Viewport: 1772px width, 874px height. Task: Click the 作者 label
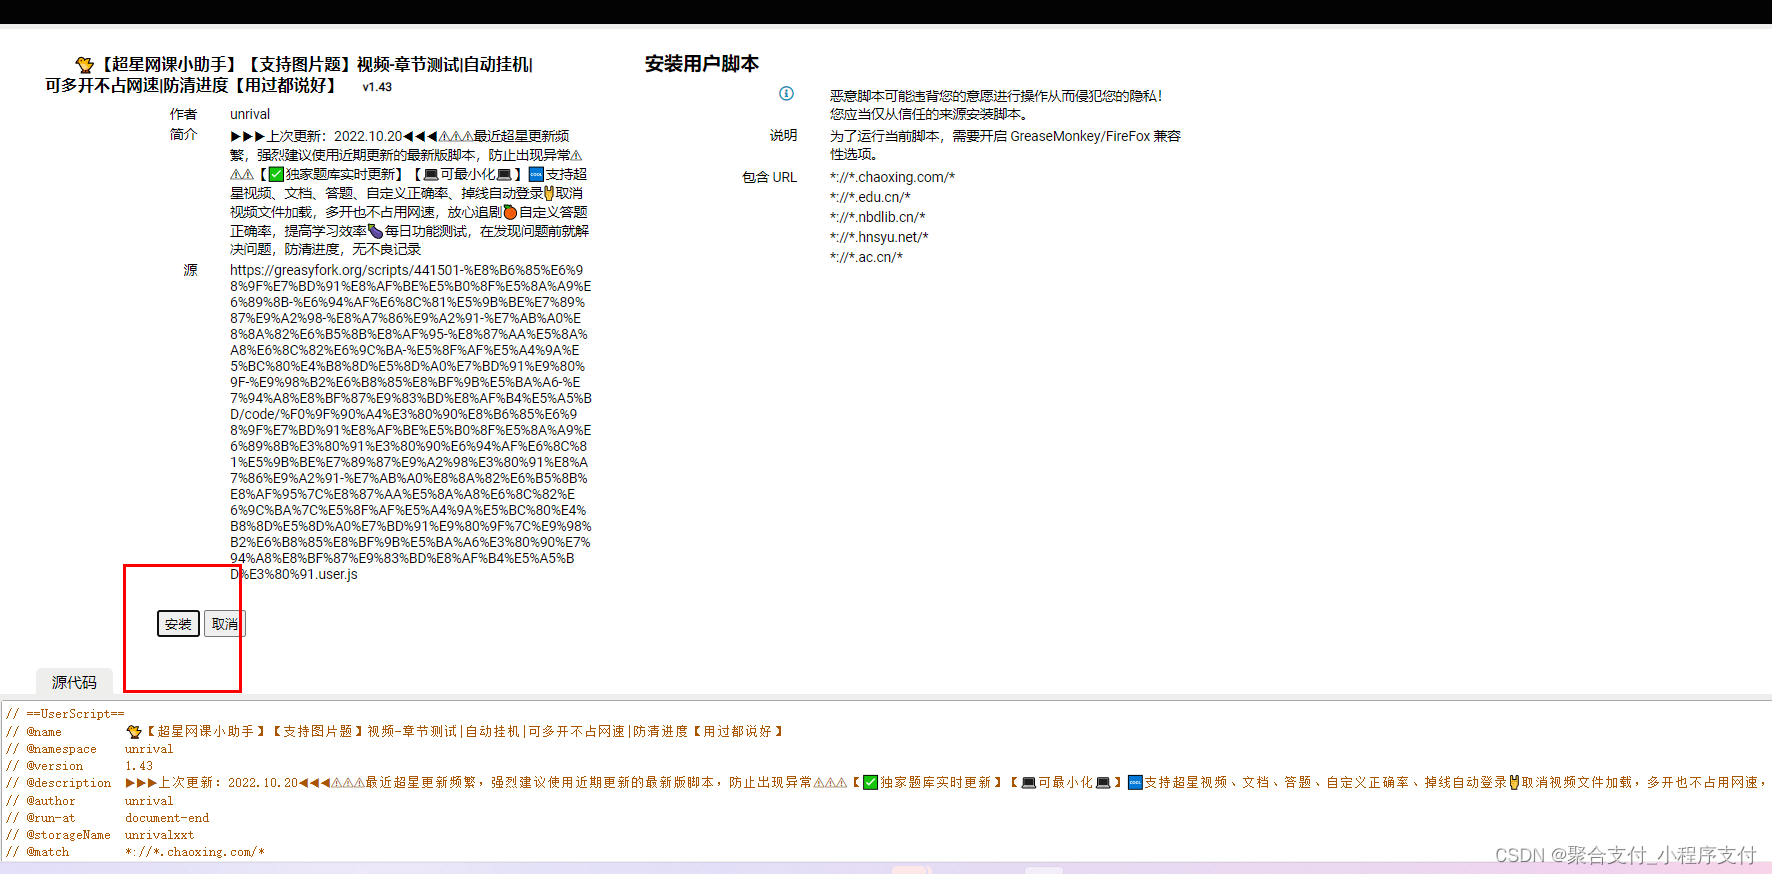pyautogui.click(x=183, y=114)
